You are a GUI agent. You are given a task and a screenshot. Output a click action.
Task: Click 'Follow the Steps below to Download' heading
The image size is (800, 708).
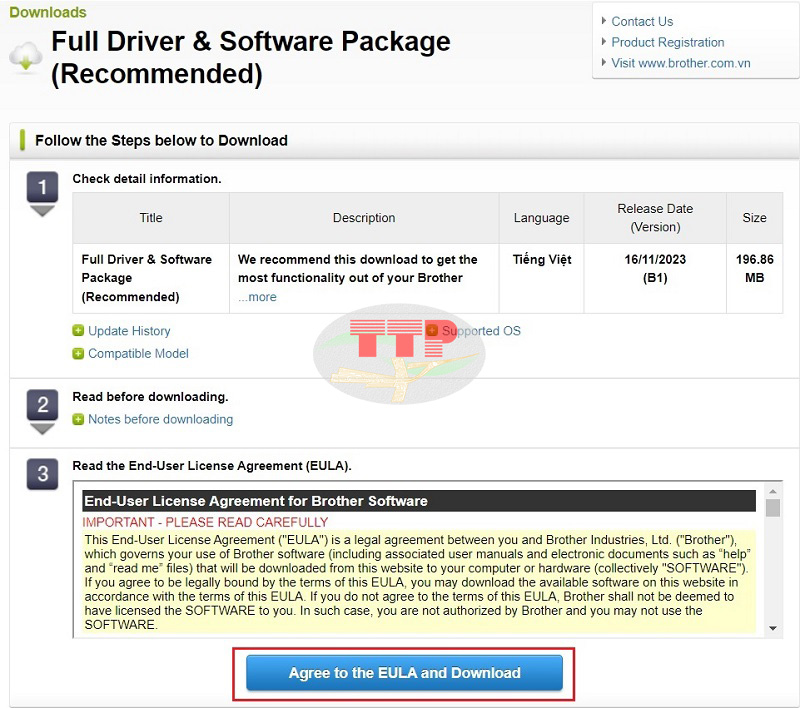coord(161,140)
